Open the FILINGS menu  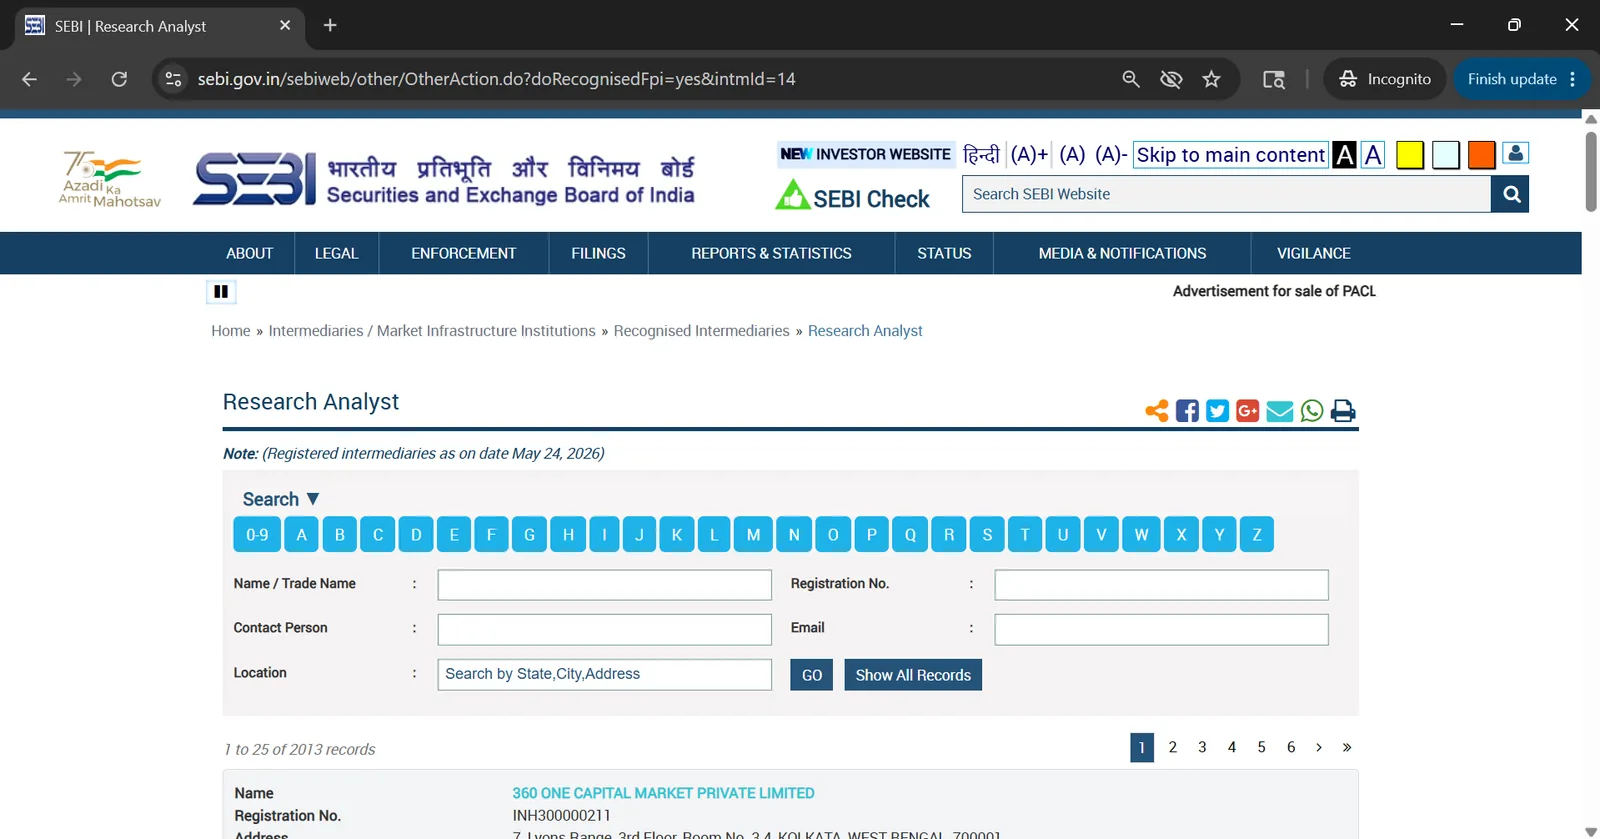(599, 254)
